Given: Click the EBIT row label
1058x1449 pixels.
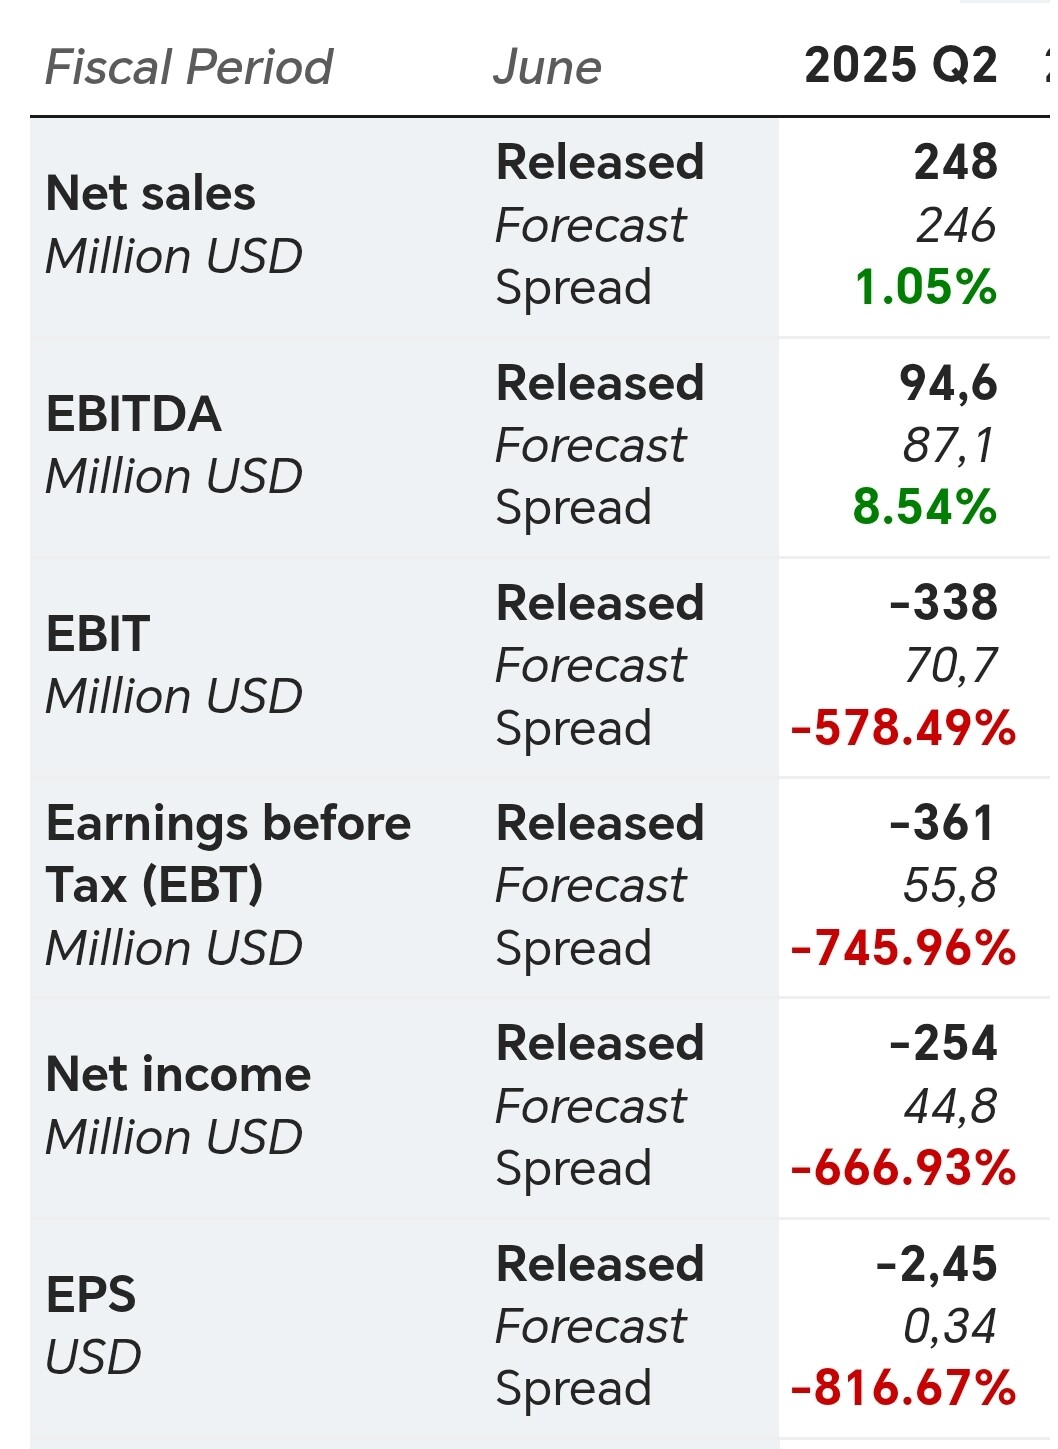Looking at the screenshot, I should [x=98, y=634].
